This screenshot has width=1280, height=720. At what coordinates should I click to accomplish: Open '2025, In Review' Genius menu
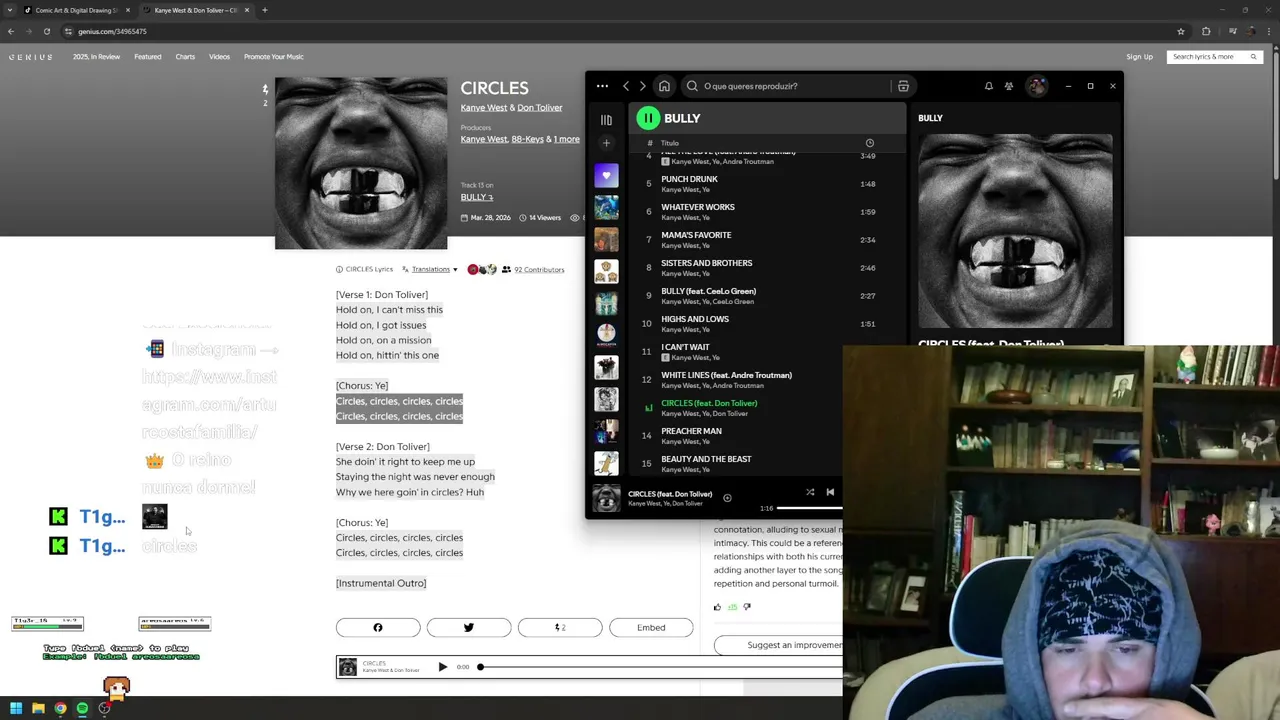point(96,57)
